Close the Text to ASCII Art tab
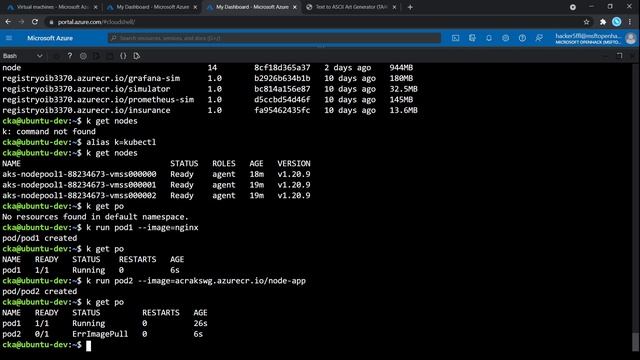The image size is (640, 360). point(394,7)
